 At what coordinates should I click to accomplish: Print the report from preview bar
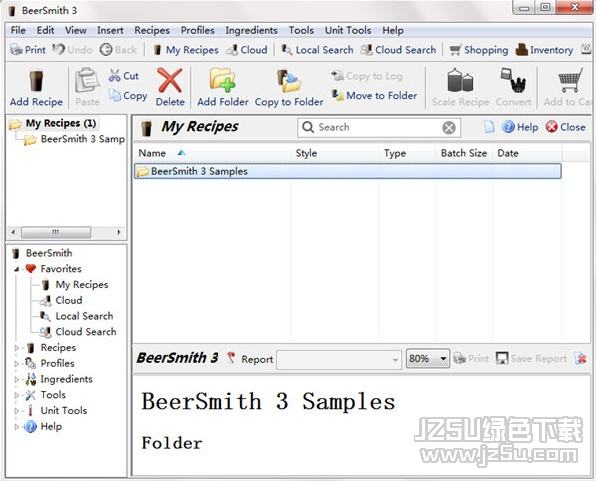(x=471, y=358)
